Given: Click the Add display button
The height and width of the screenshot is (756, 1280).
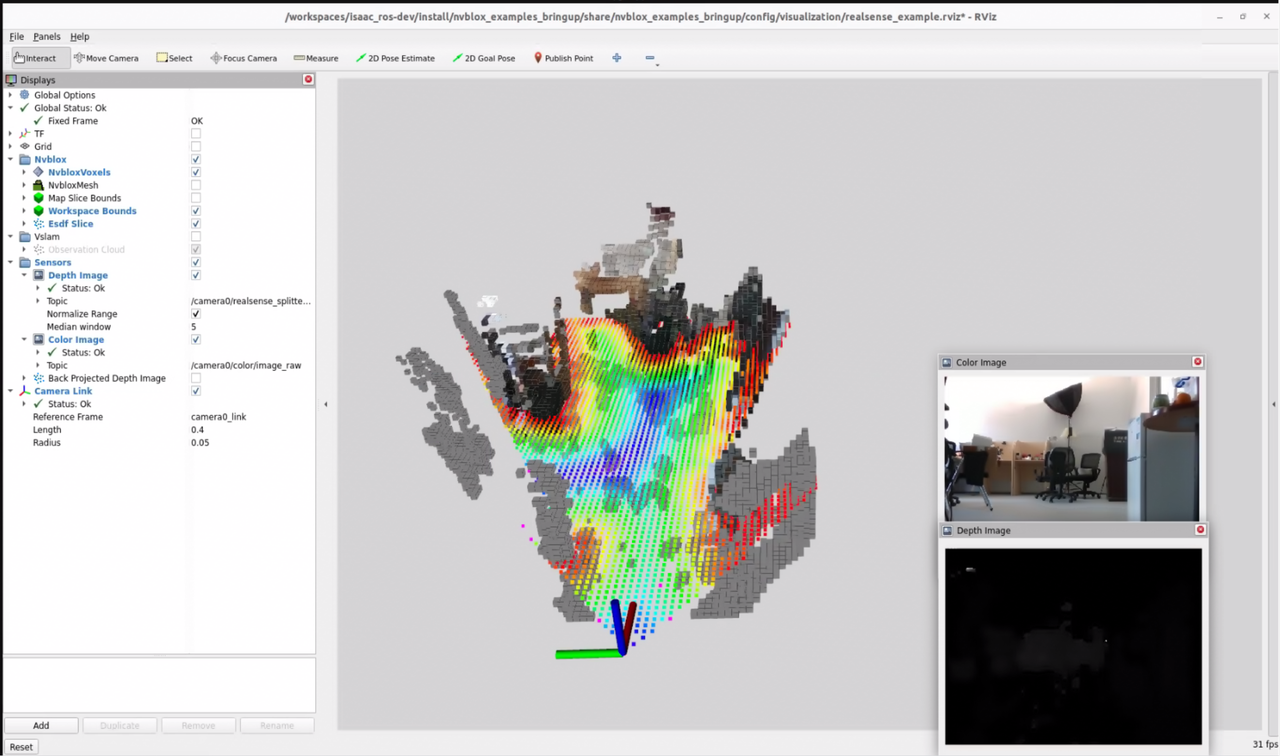Looking at the screenshot, I should [x=41, y=725].
